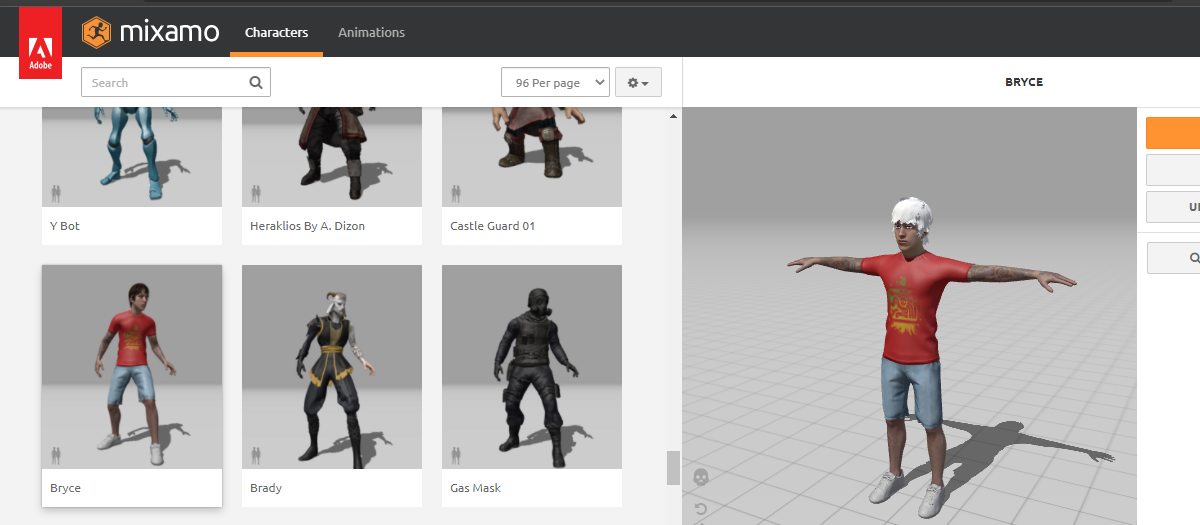Select the Y Bot character thumbnail
The image size is (1200, 525).
[132, 155]
